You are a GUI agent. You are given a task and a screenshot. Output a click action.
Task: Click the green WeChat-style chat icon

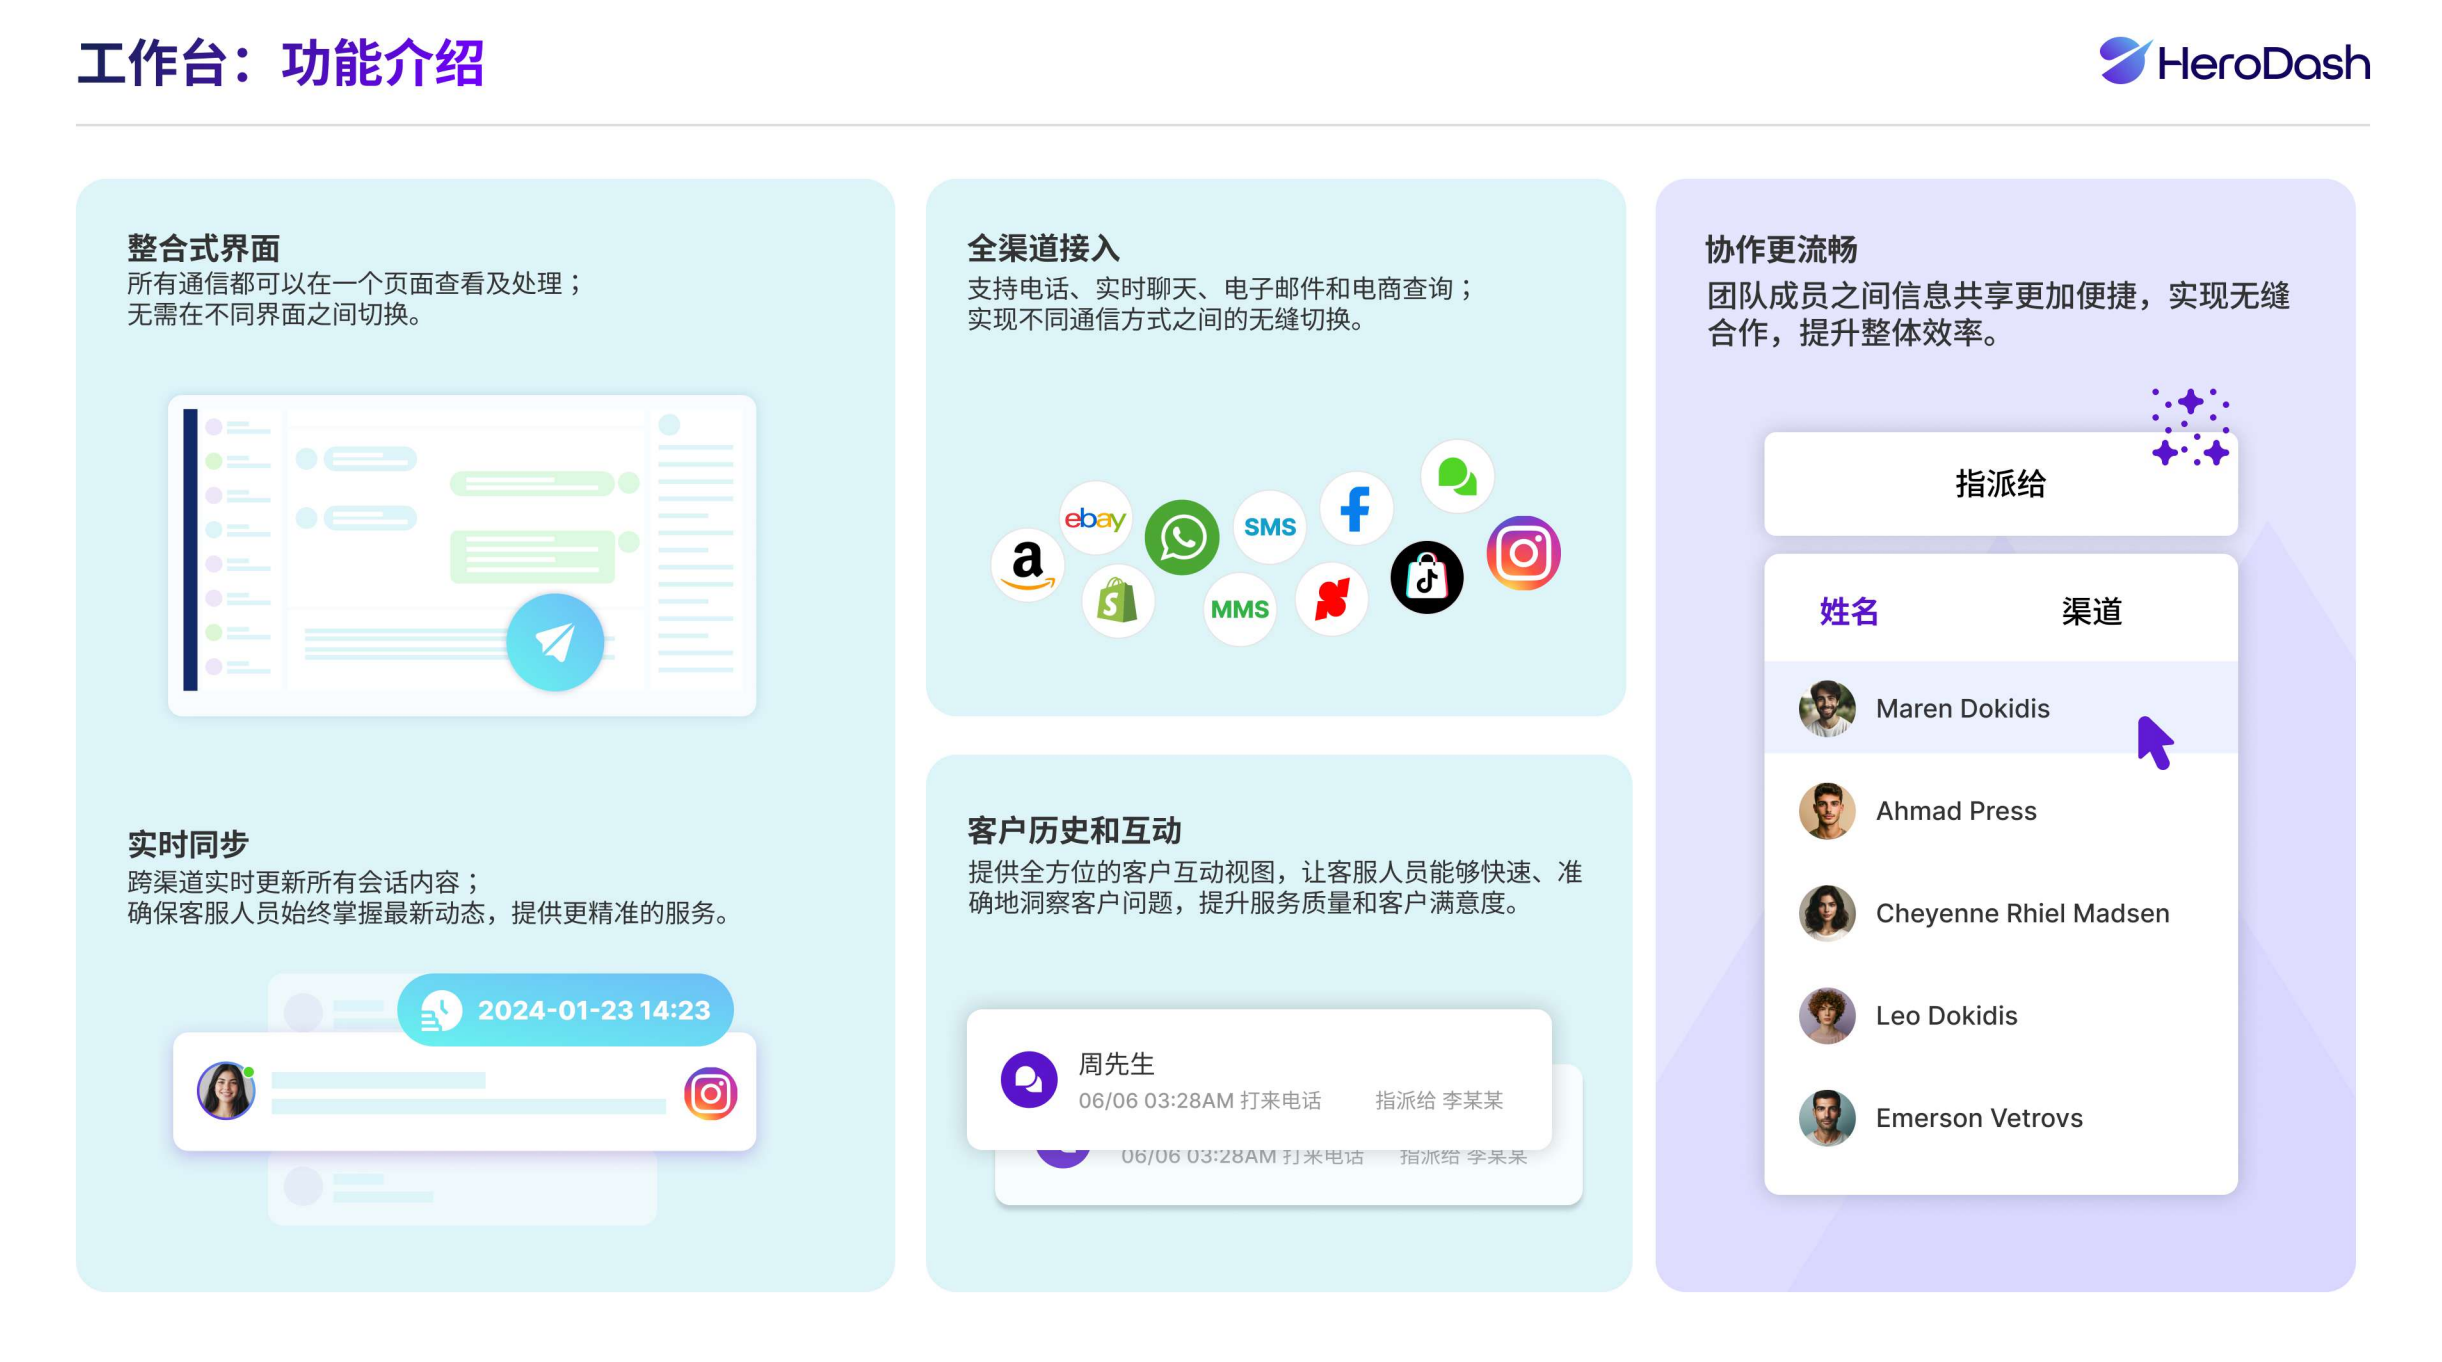click(1457, 477)
